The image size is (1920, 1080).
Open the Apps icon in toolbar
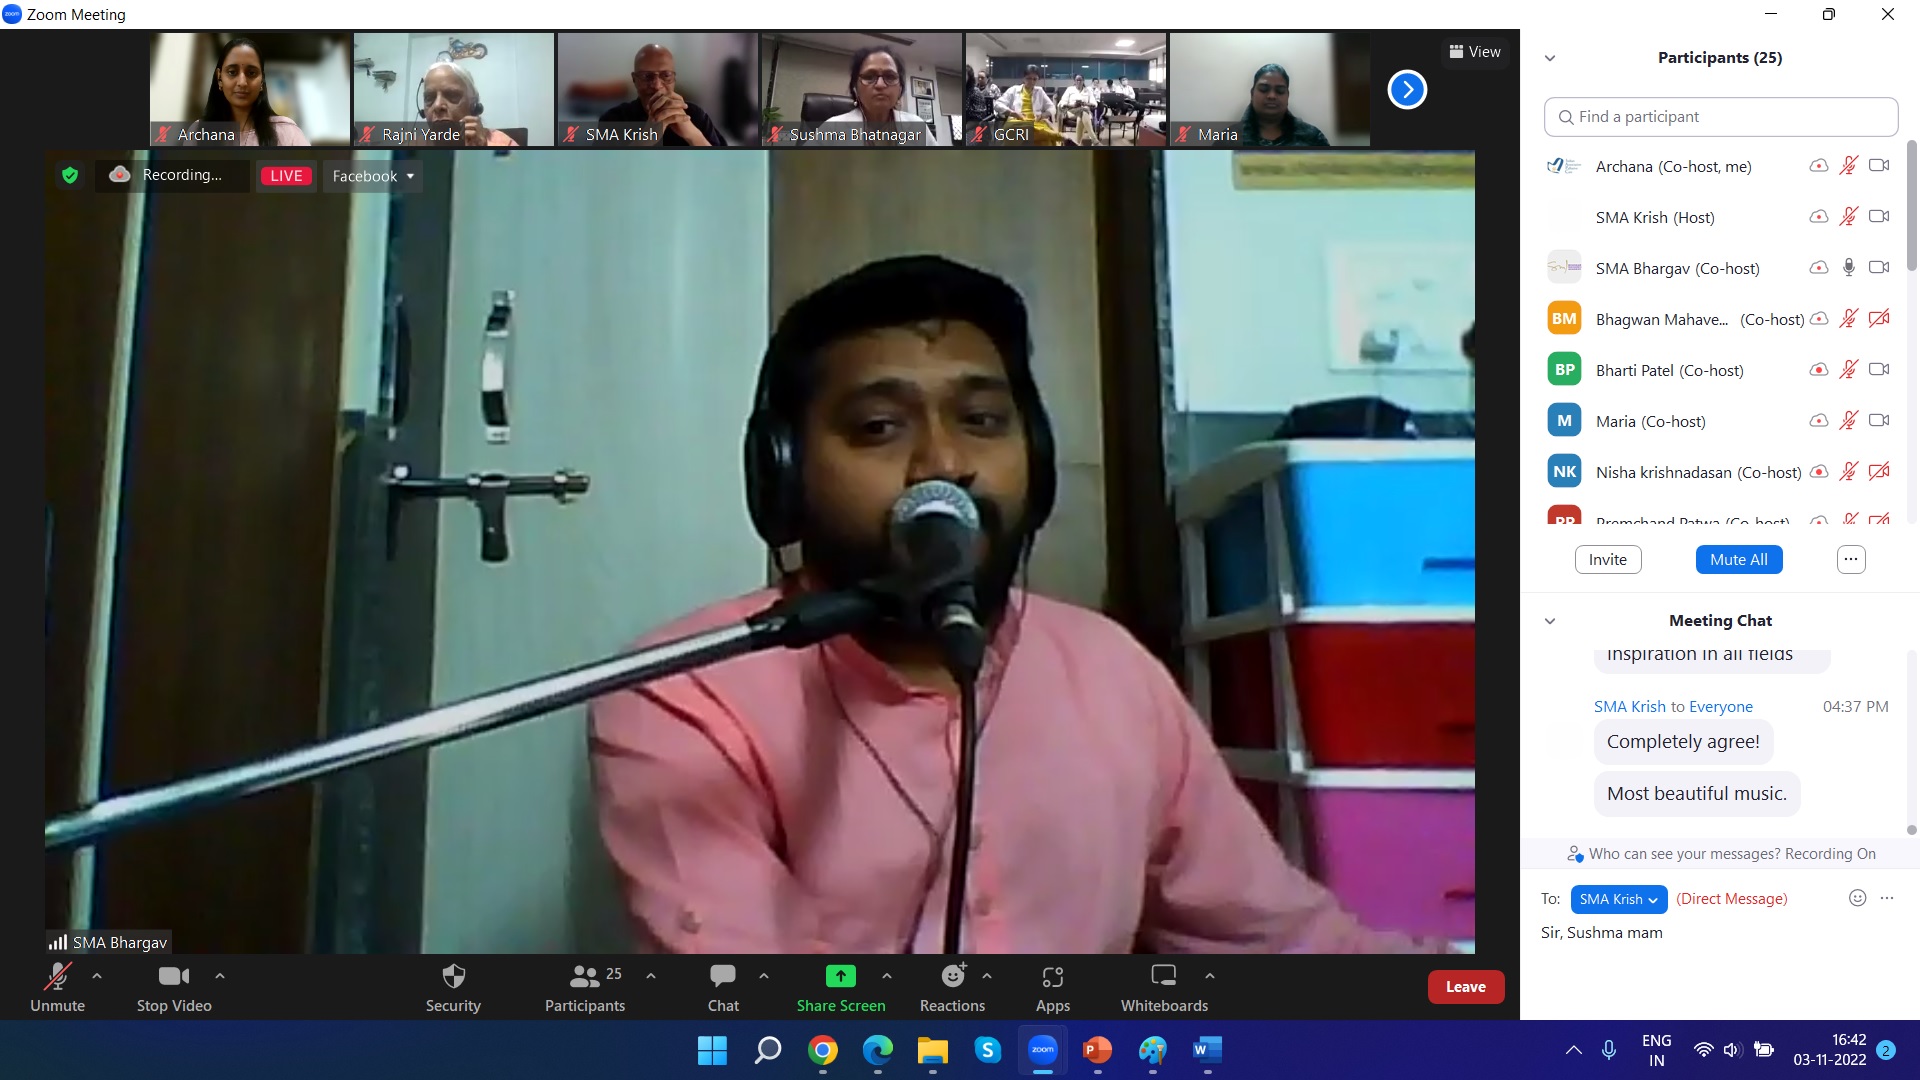point(1052,976)
